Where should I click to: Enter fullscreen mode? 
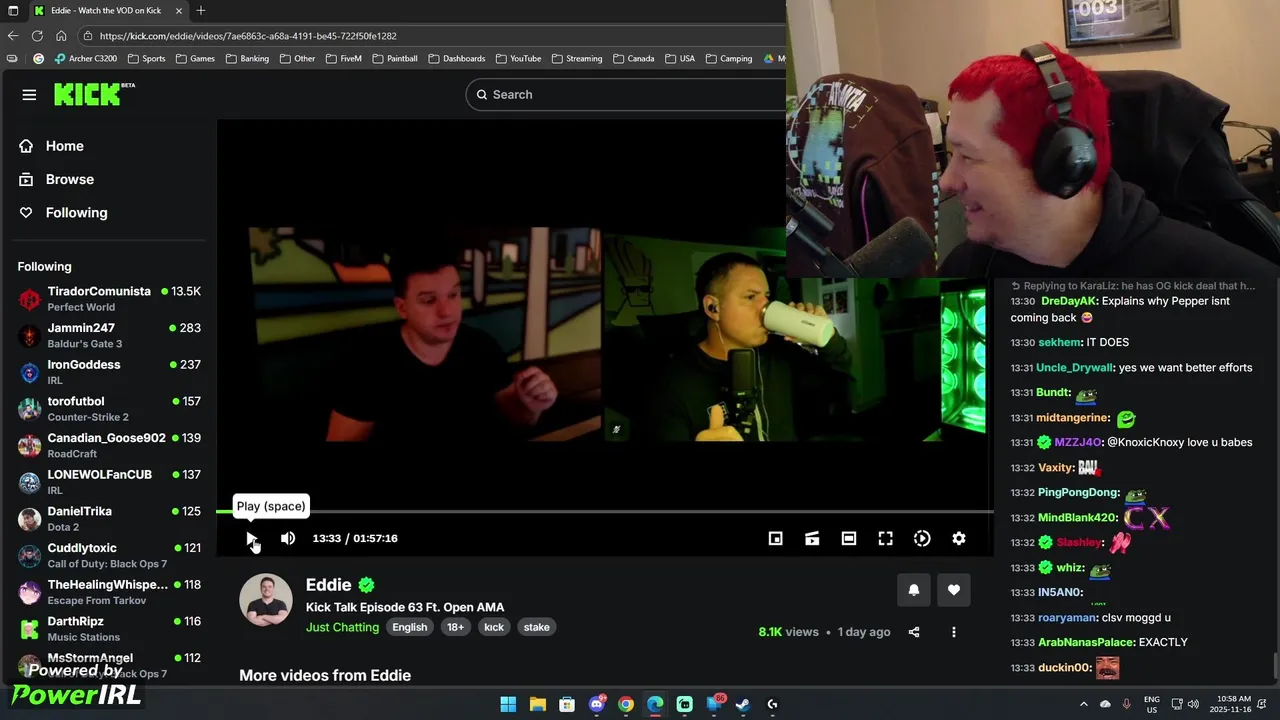point(886,538)
